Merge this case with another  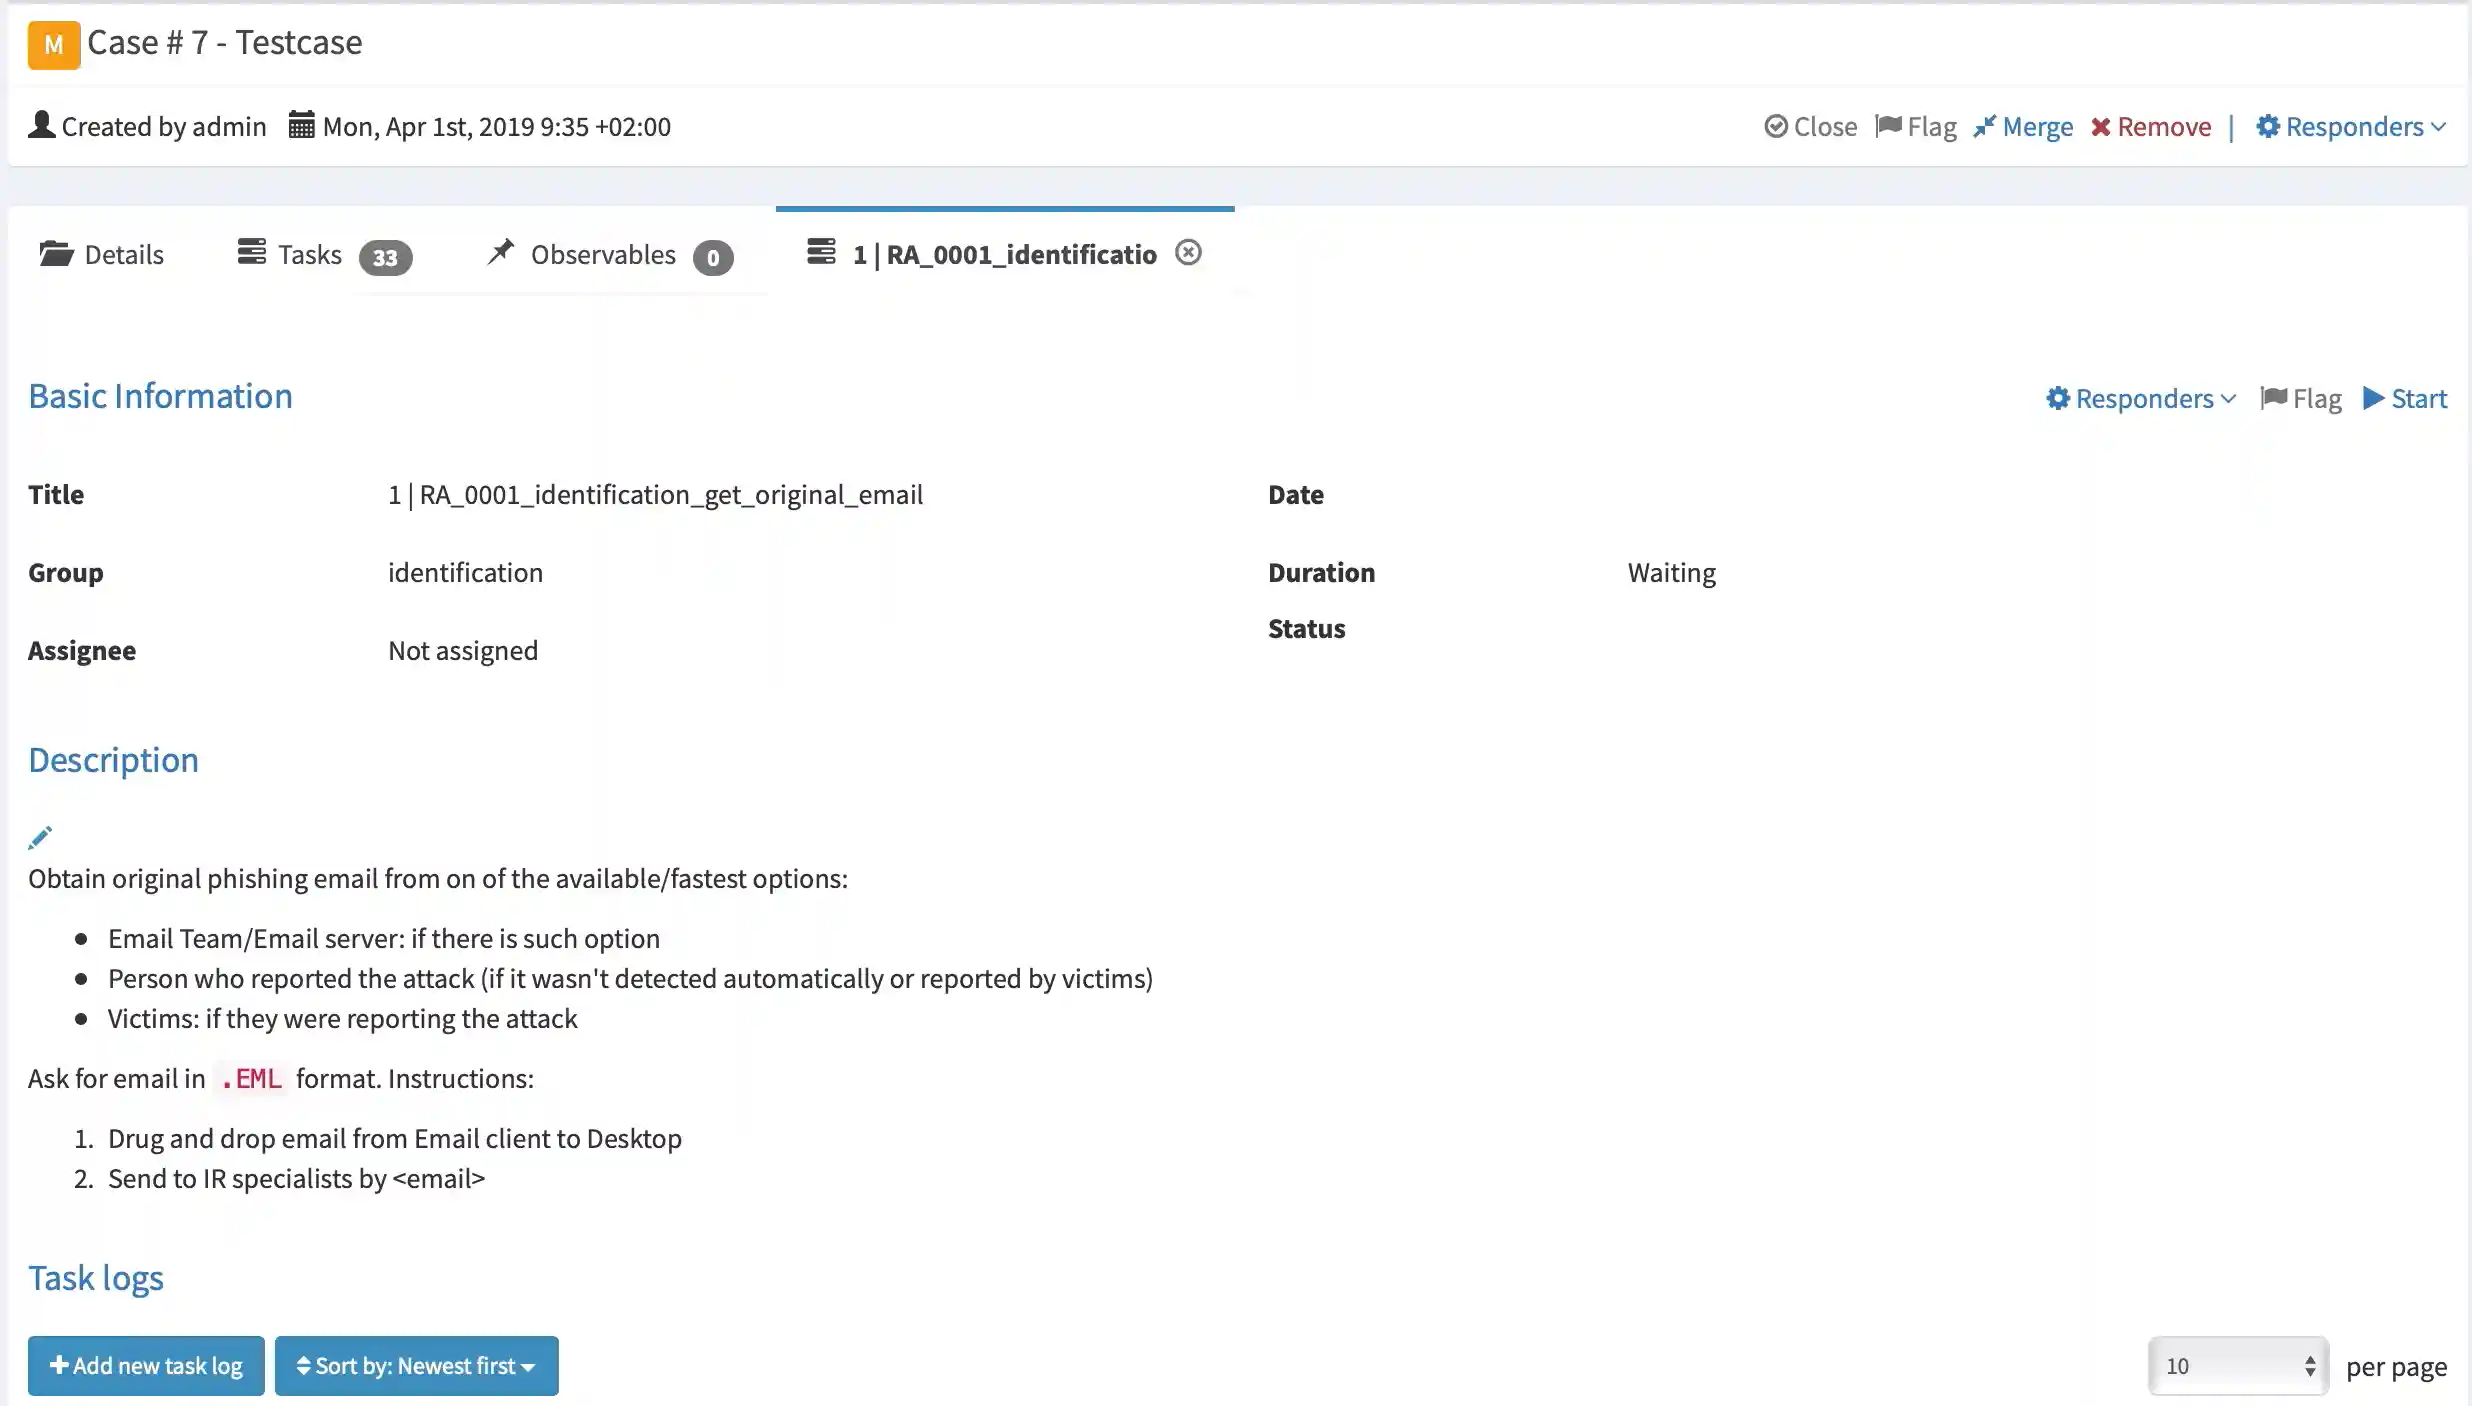[x=2023, y=127]
